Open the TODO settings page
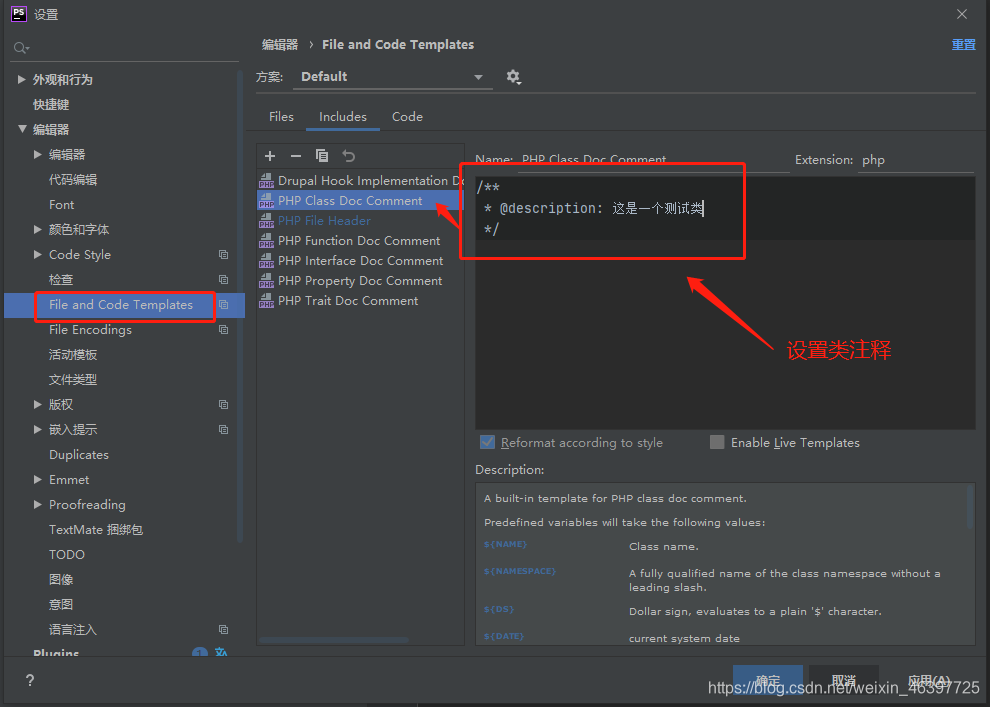 click(x=66, y=554)
